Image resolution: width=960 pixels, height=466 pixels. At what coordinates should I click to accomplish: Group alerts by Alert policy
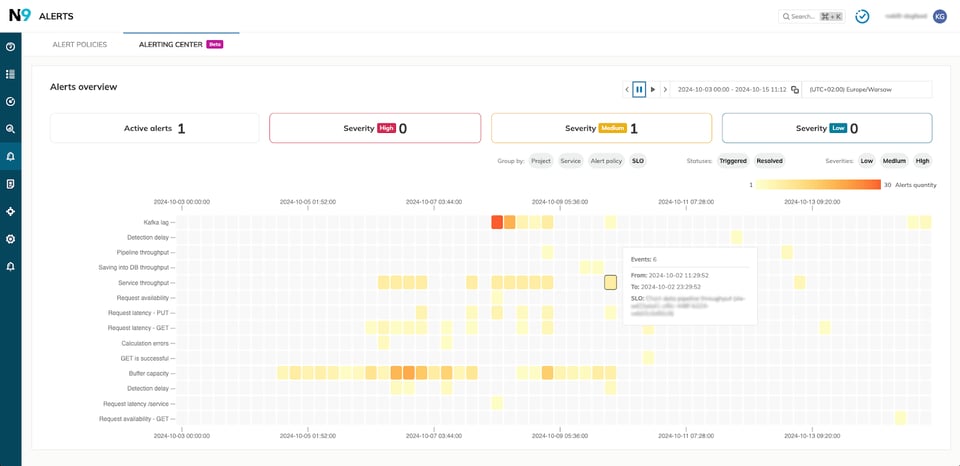click(x=606, y=161)
